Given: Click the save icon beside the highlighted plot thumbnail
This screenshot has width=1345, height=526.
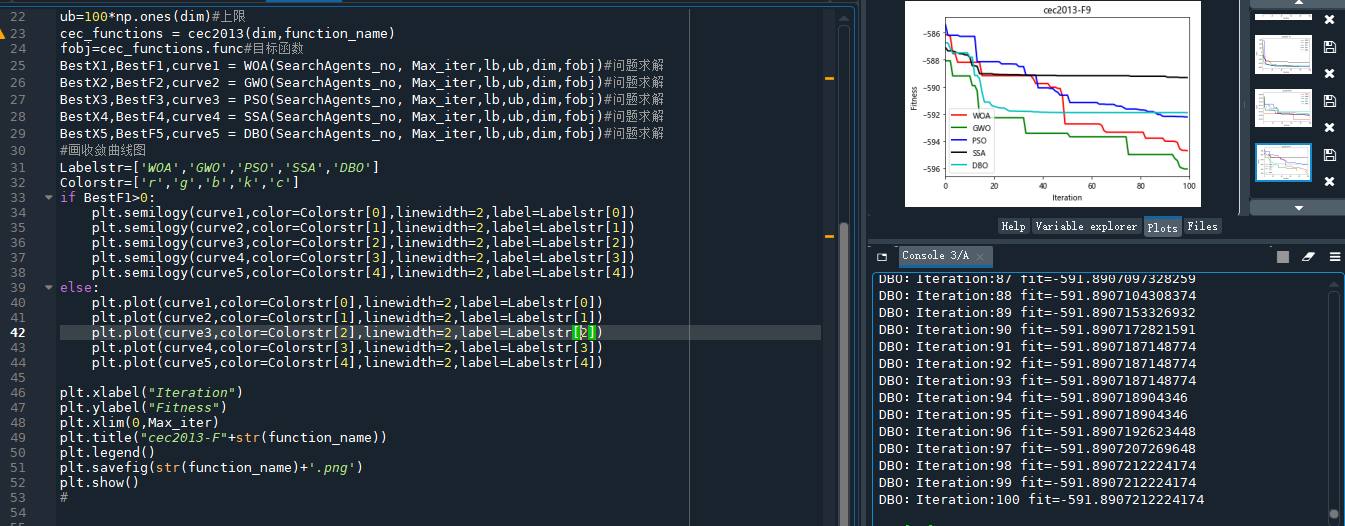Looking at the screenshot, I should coord(1329,155).
